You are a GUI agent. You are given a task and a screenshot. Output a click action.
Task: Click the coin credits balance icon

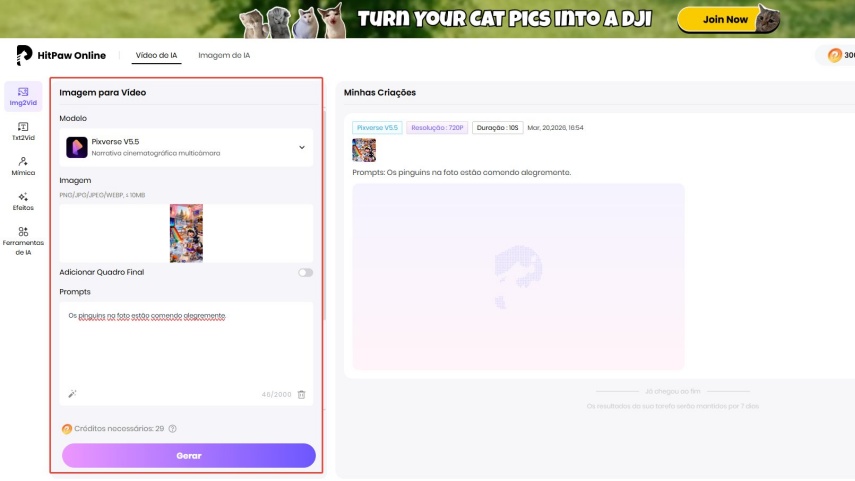[834, 55]
